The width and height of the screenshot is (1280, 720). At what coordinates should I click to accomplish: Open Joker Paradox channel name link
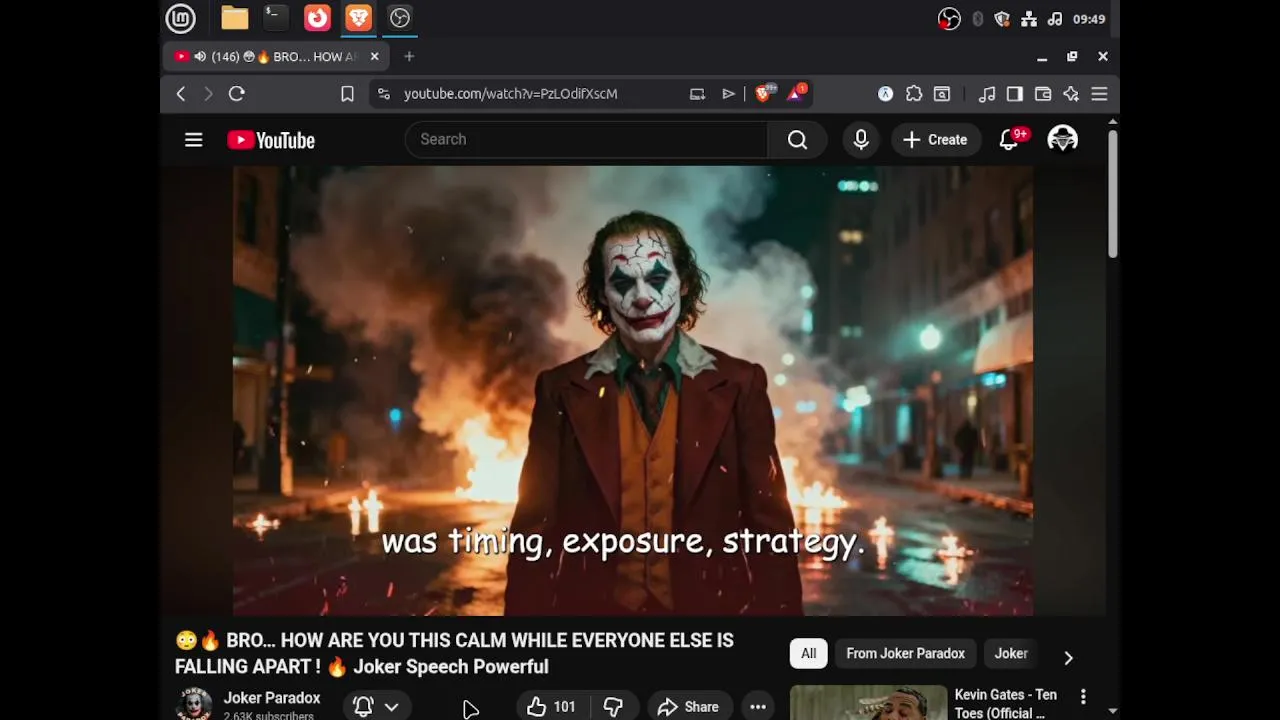pyautogui.click(x=272, y=698)
